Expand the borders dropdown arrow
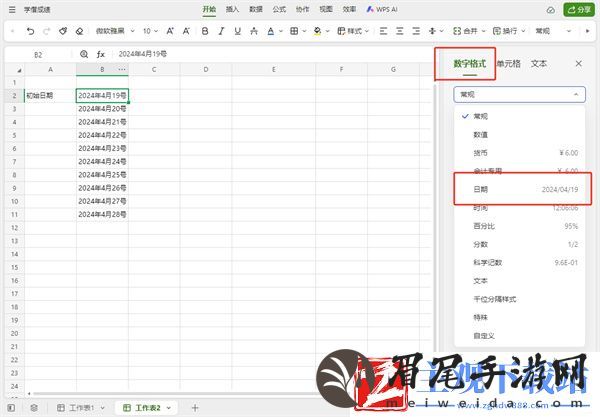This screenshot has width=600, height=417. click(304, 31)
